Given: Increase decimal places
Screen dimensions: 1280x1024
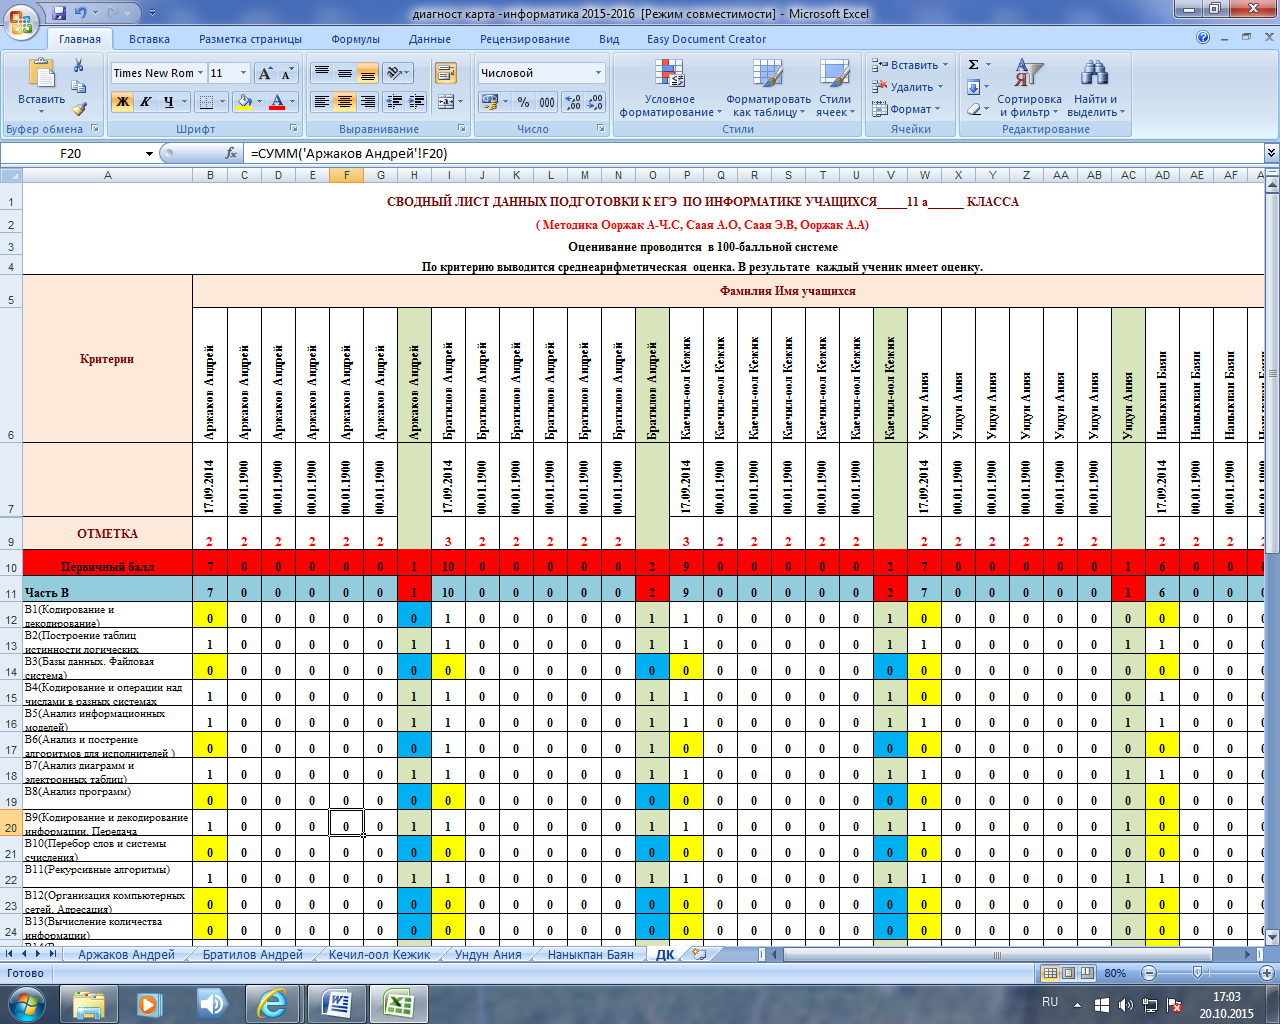Looking at the screenshot, I should tap(572, 102).
